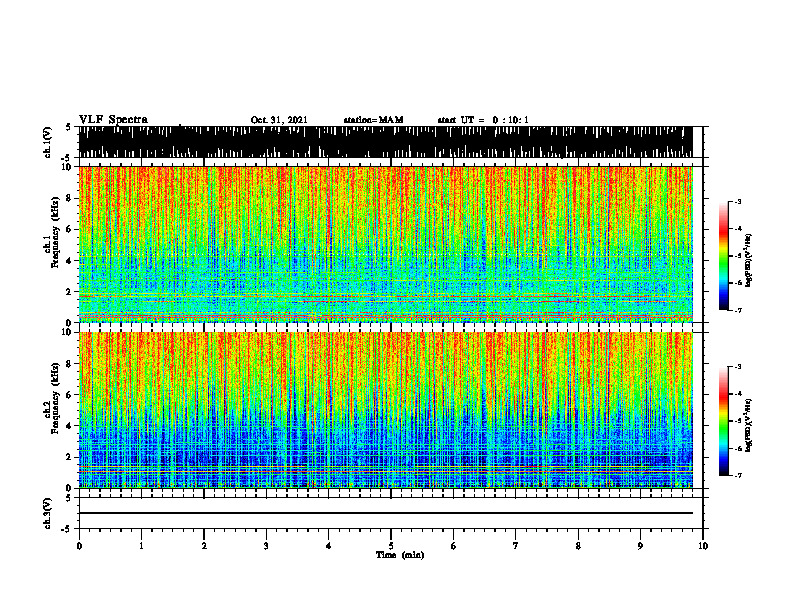
Task: Click the "ch.1(V)" waveform axis label
Action: coord(48,142)
